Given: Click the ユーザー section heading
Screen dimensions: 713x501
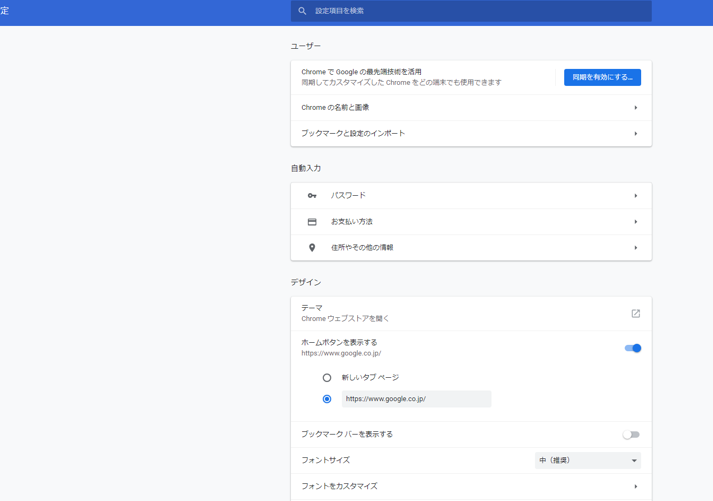Looking at the screenshot, I should 306,46.
